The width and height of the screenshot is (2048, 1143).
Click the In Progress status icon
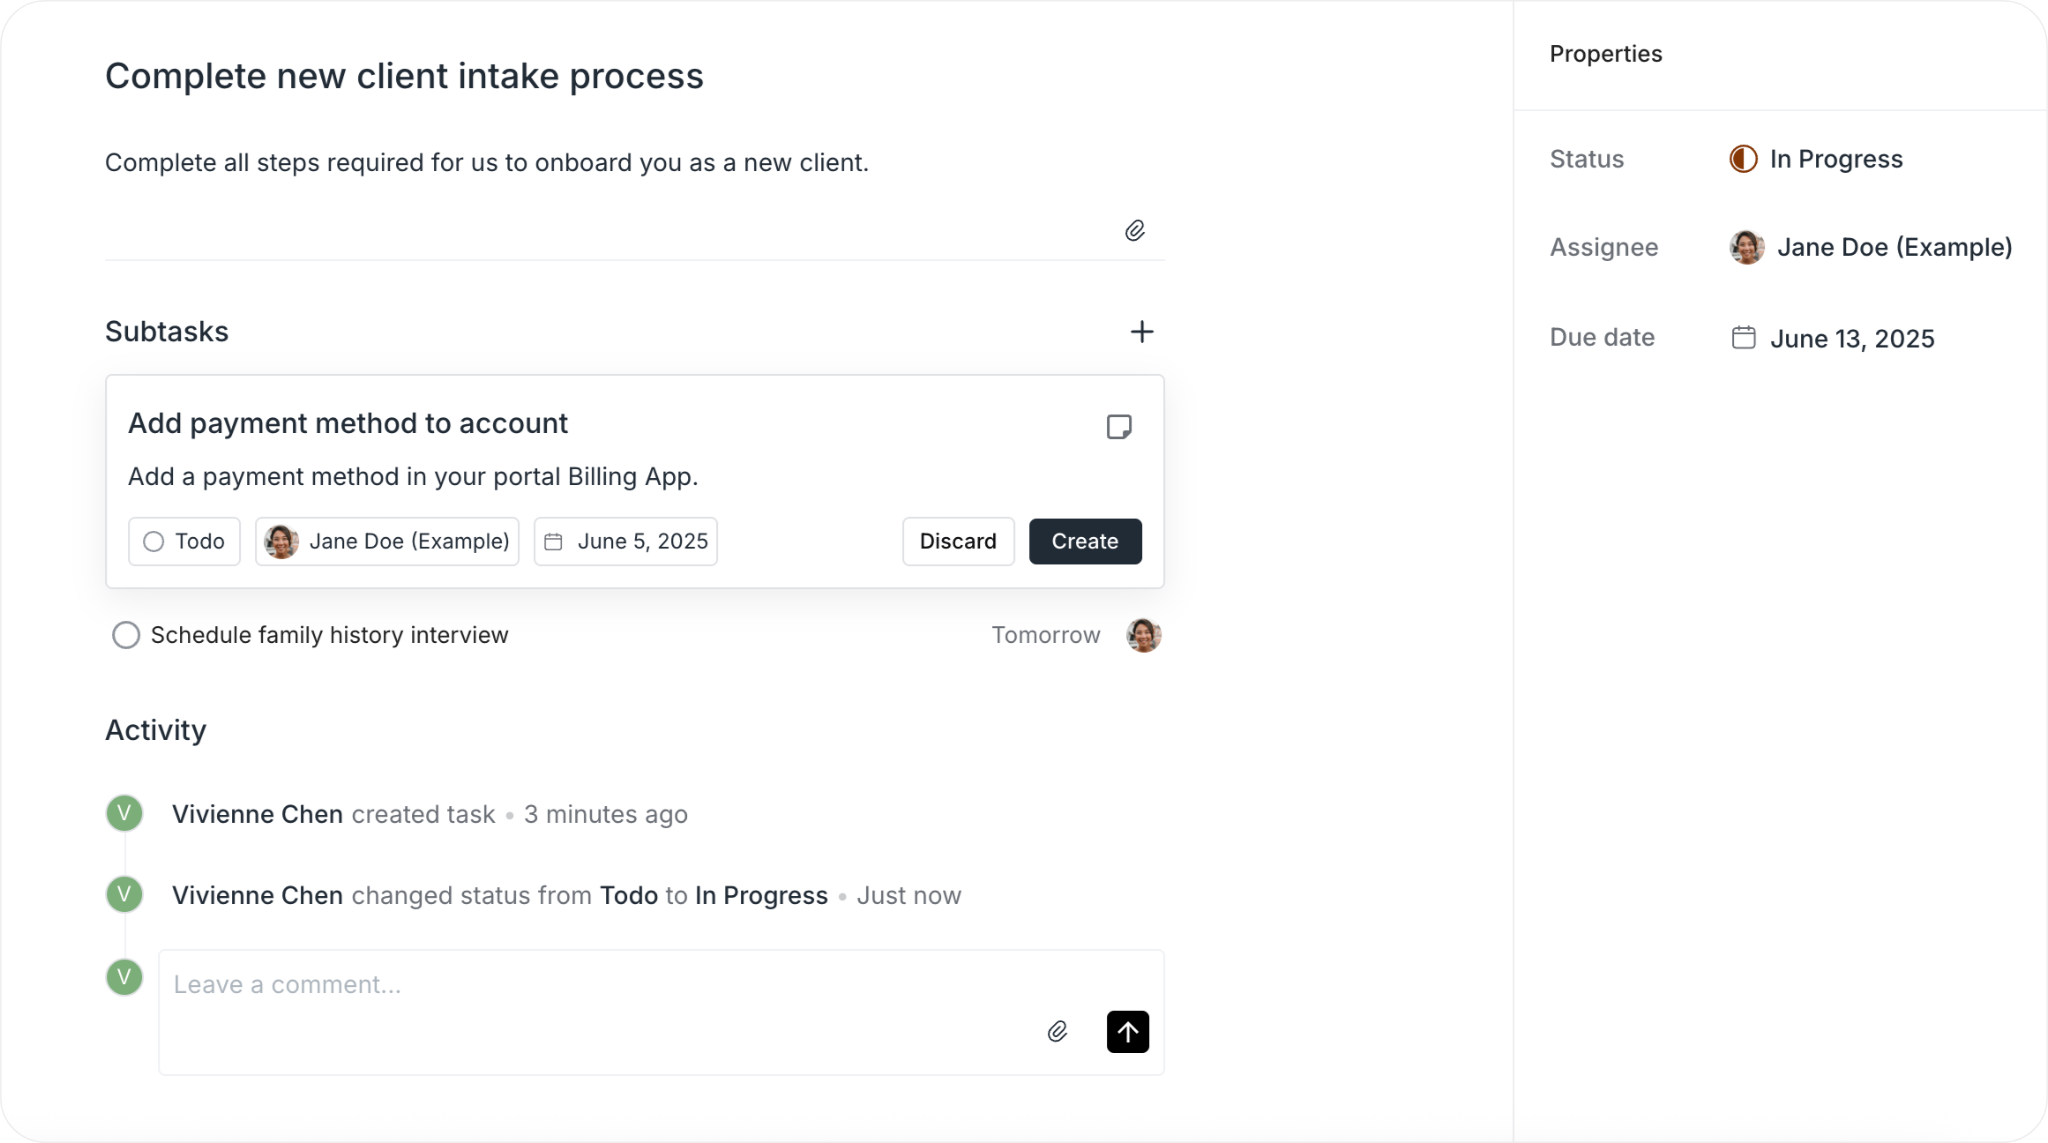tap(1743, 159)
